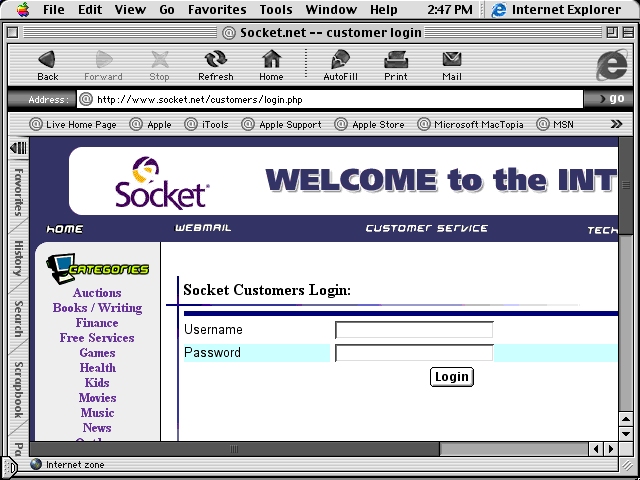Use the AutoFill toolbar icon
Viewport: 640px width, 480px height.
340,60
